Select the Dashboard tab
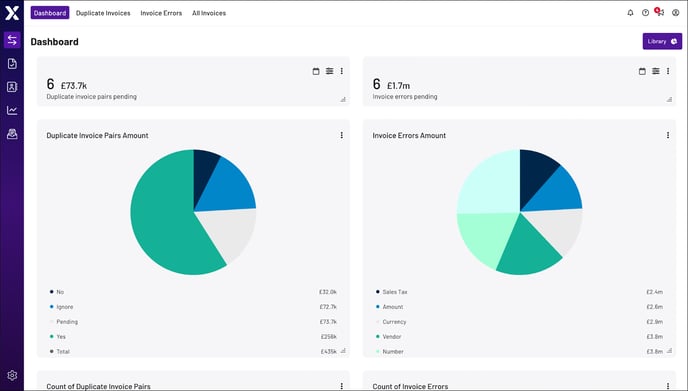This screenshot has width=688, height=391. [50, 13]
